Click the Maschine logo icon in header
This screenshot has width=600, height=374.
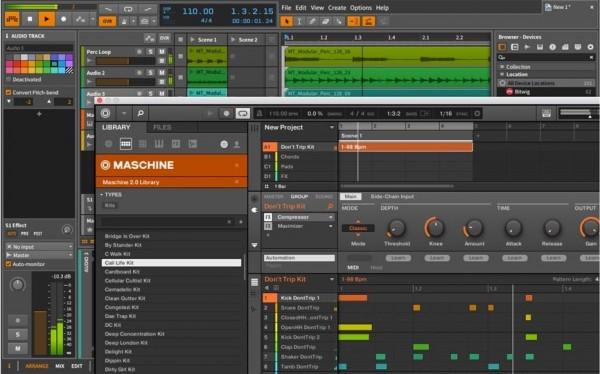pos(106,113)
